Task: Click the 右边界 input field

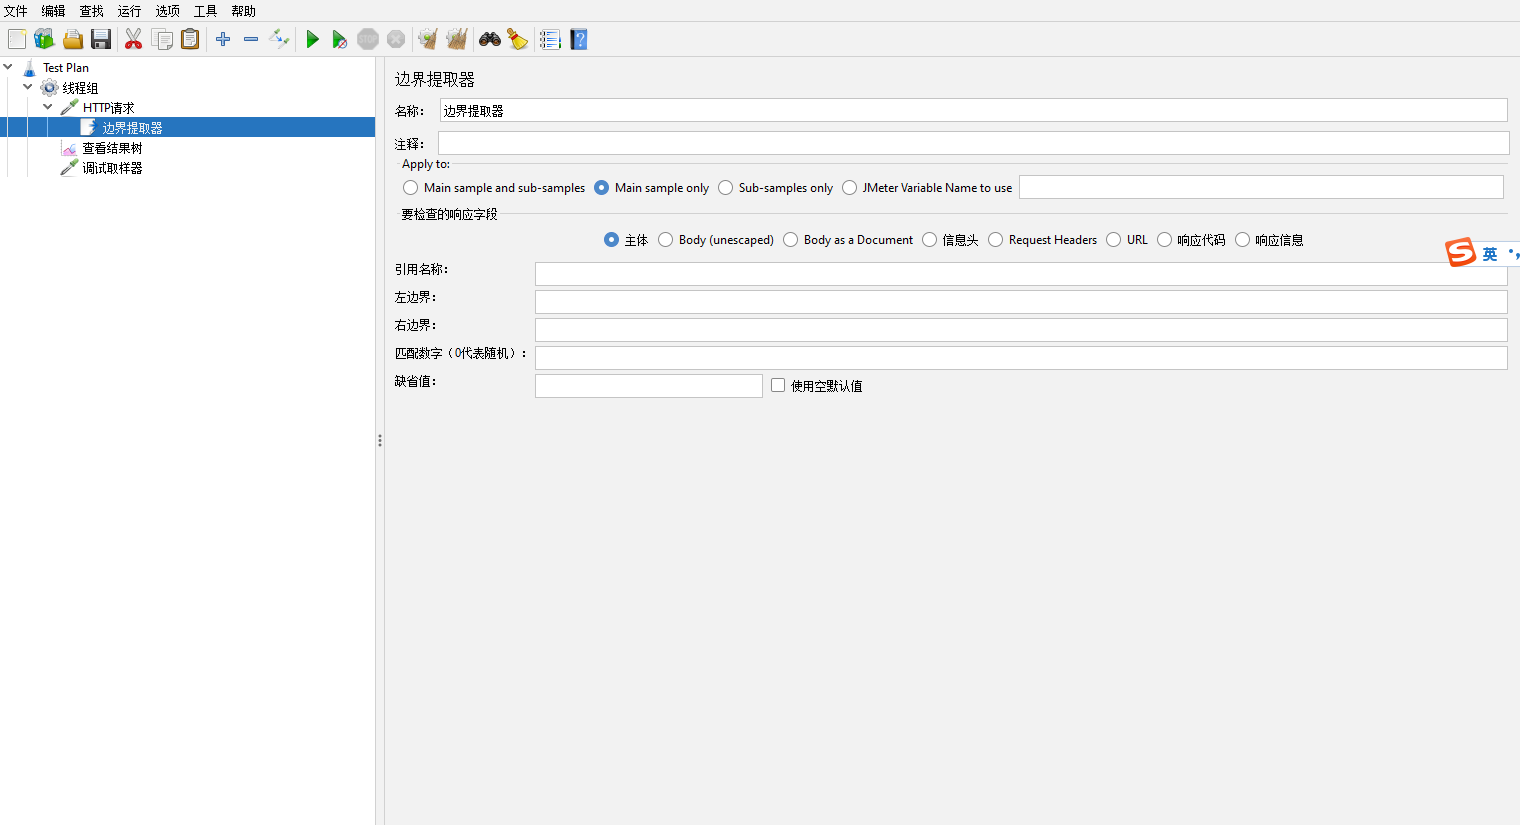Action: pos(1021,330)
